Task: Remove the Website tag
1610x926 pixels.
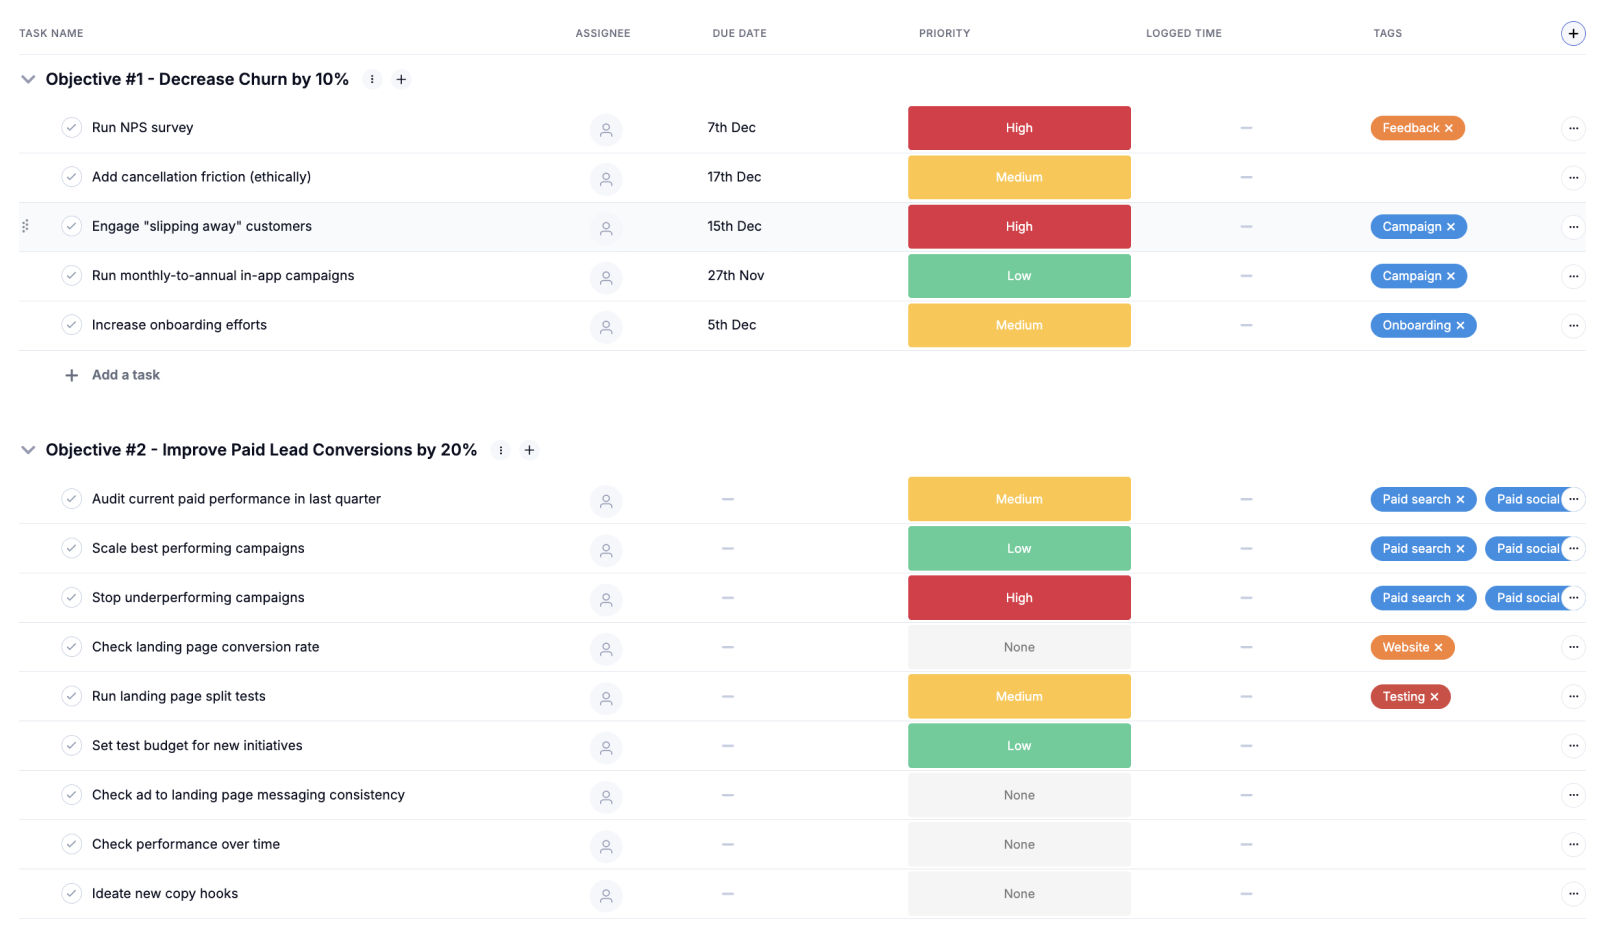Action: 1439,647
